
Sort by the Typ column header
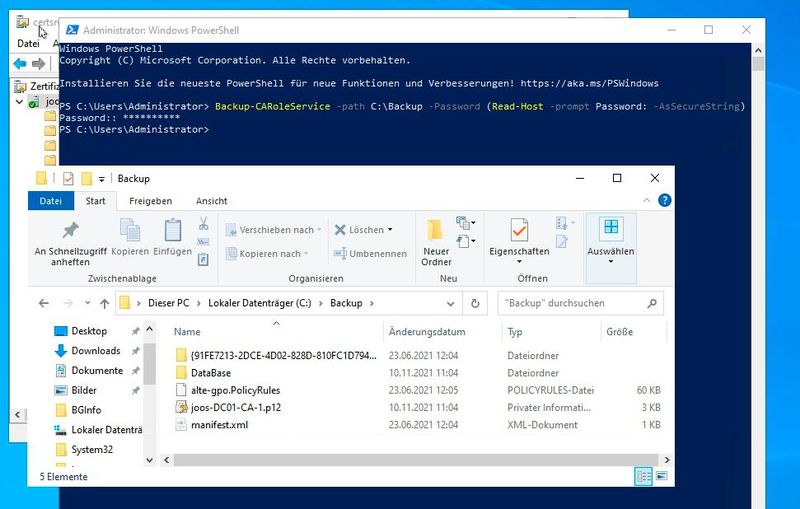coord(515,332)
